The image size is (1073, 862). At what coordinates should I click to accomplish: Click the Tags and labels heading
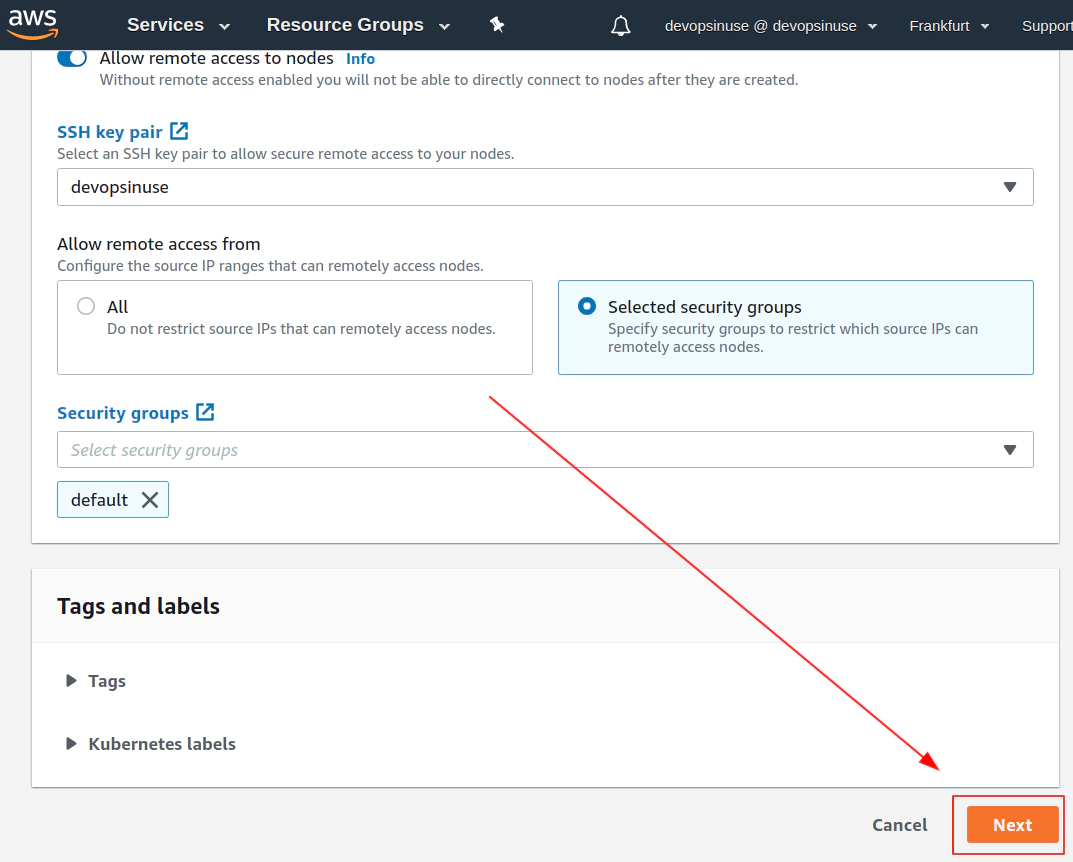point(138,606)
